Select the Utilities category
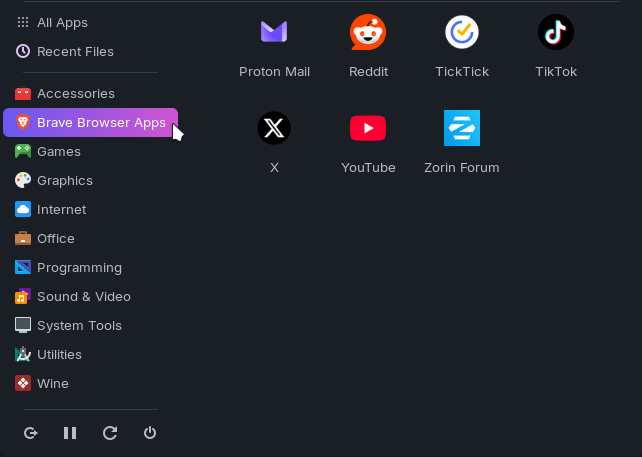The image size is (642, 457). [90, 355]
